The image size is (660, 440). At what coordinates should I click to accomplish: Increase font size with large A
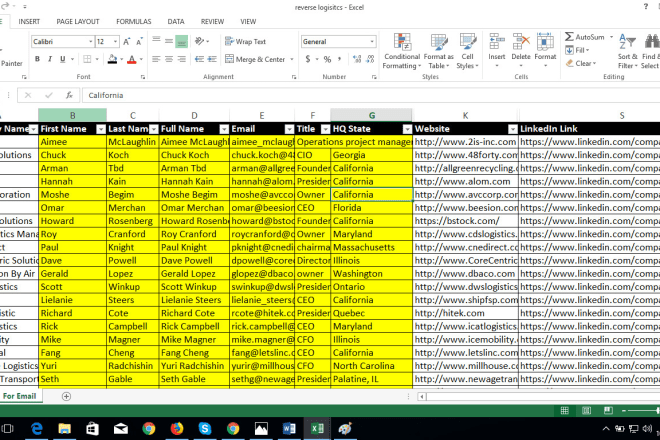126,41
